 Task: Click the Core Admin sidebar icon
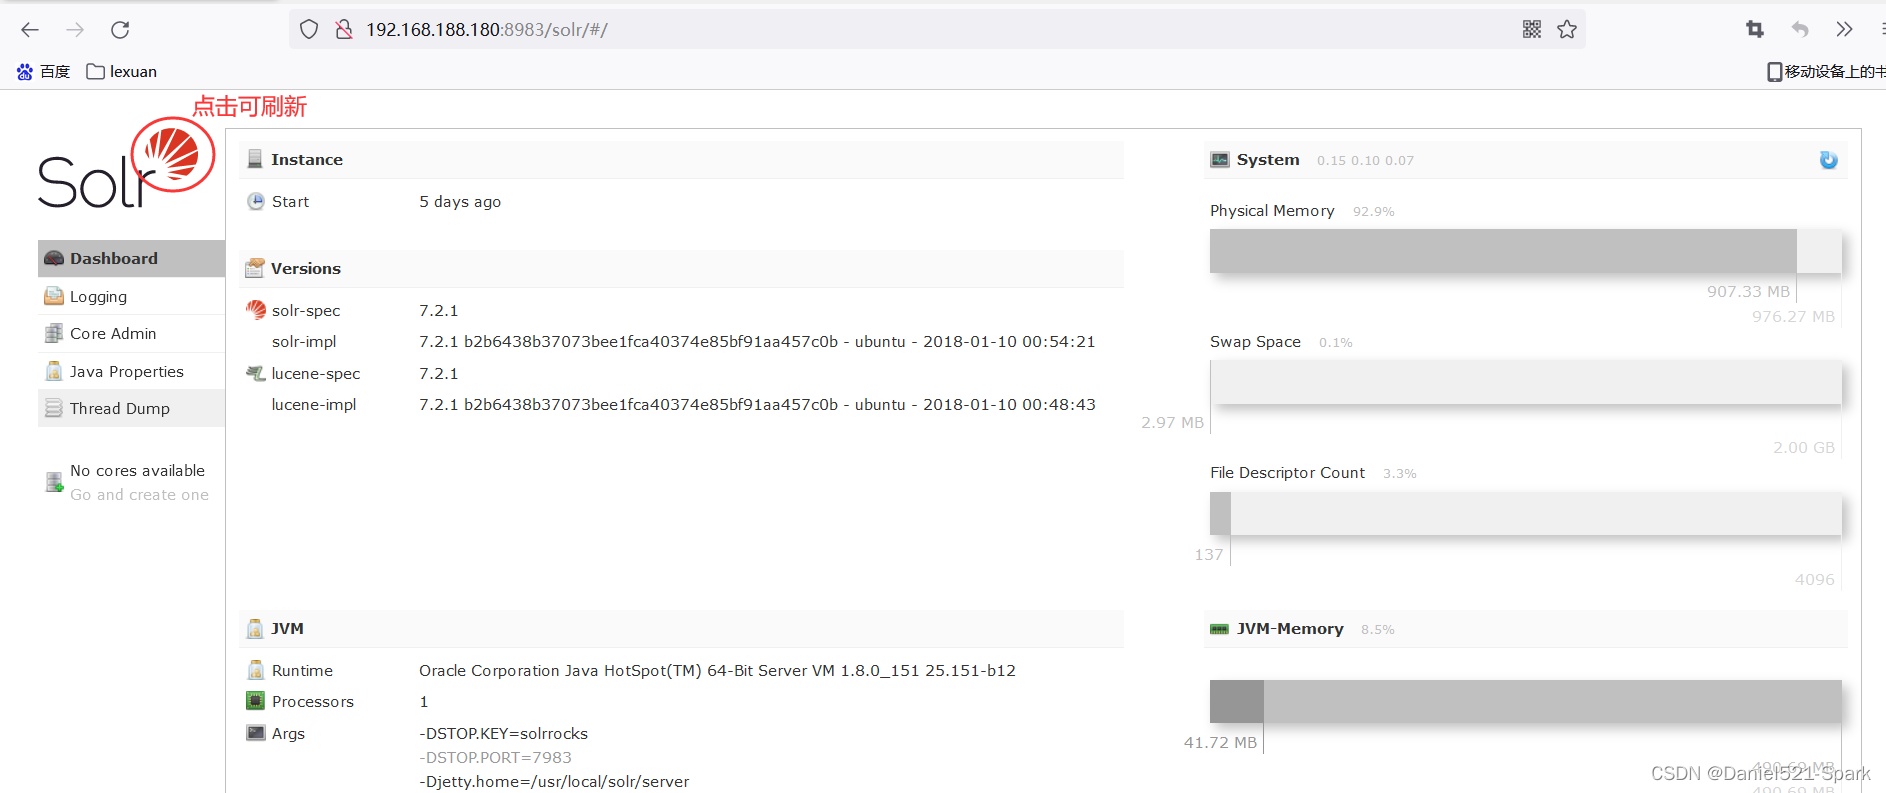[x=54, y=333]
